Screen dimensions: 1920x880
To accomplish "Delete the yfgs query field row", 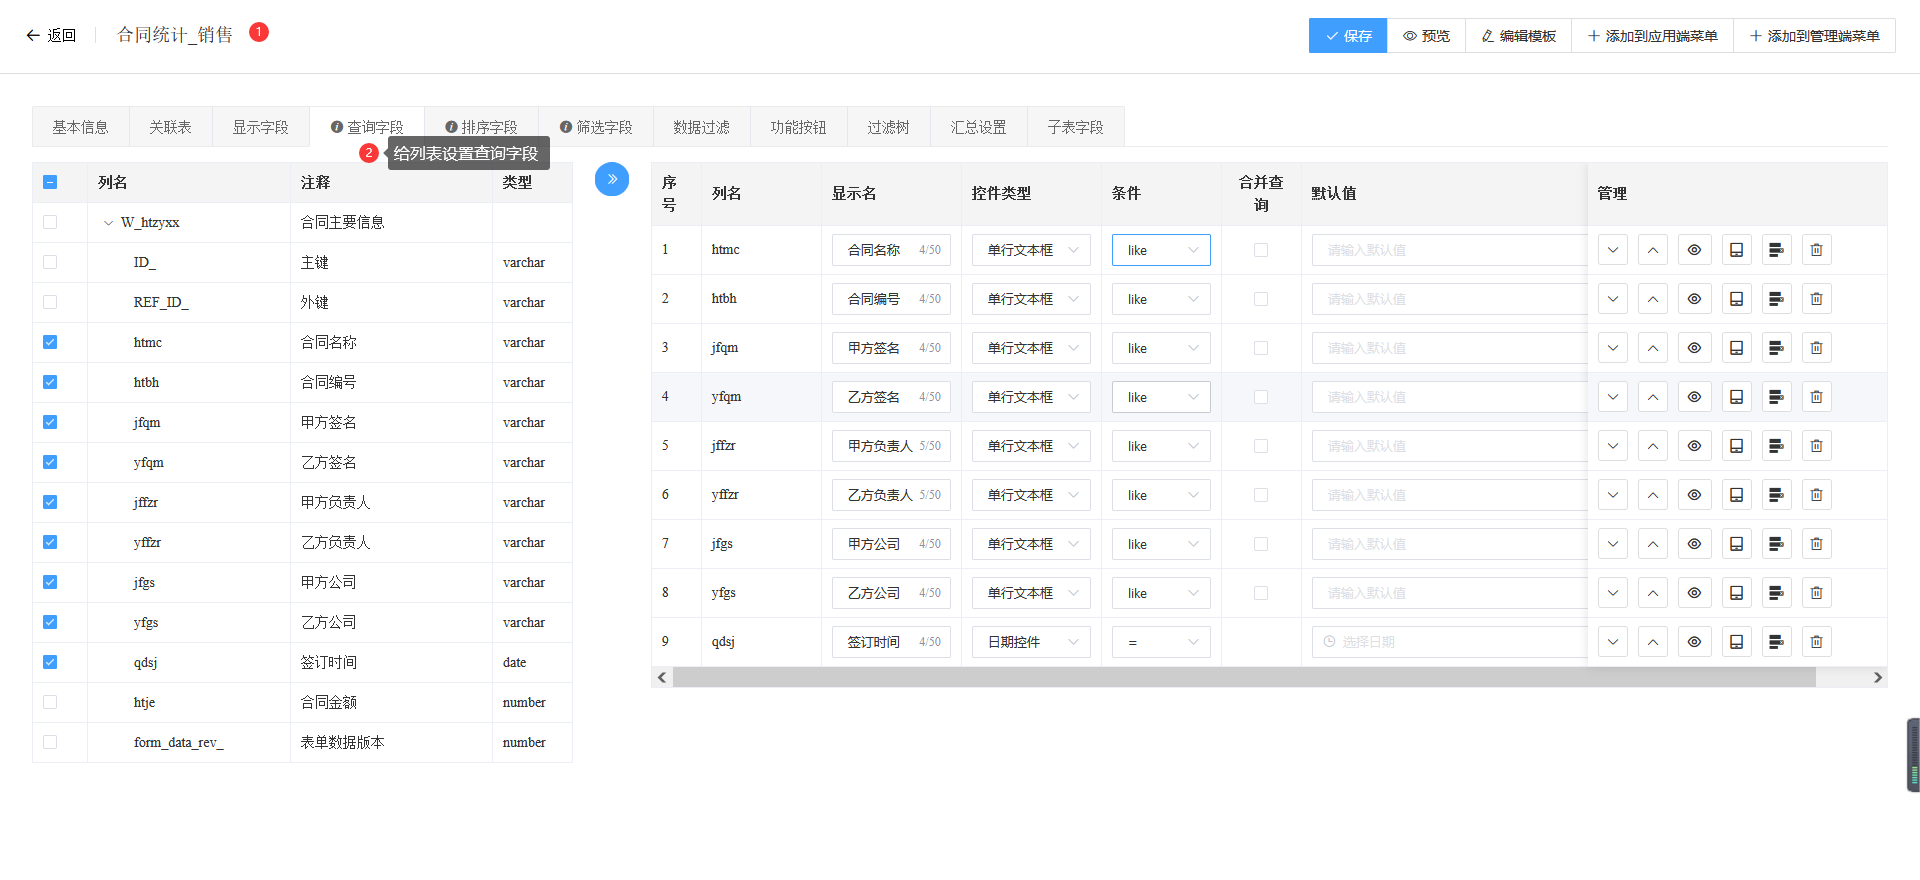I will point(1817,593).
